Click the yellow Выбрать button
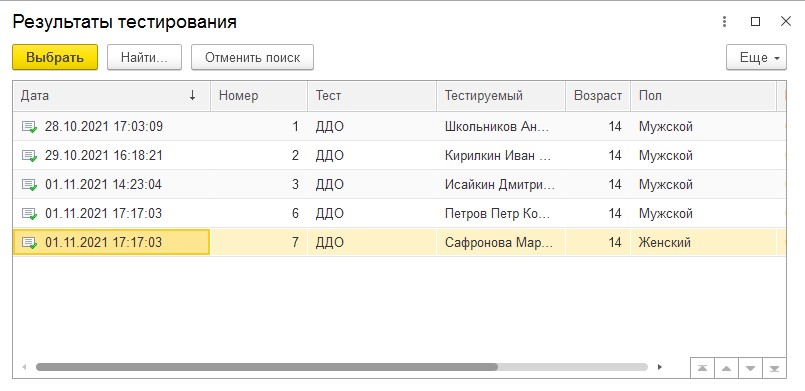 (55, 57)
